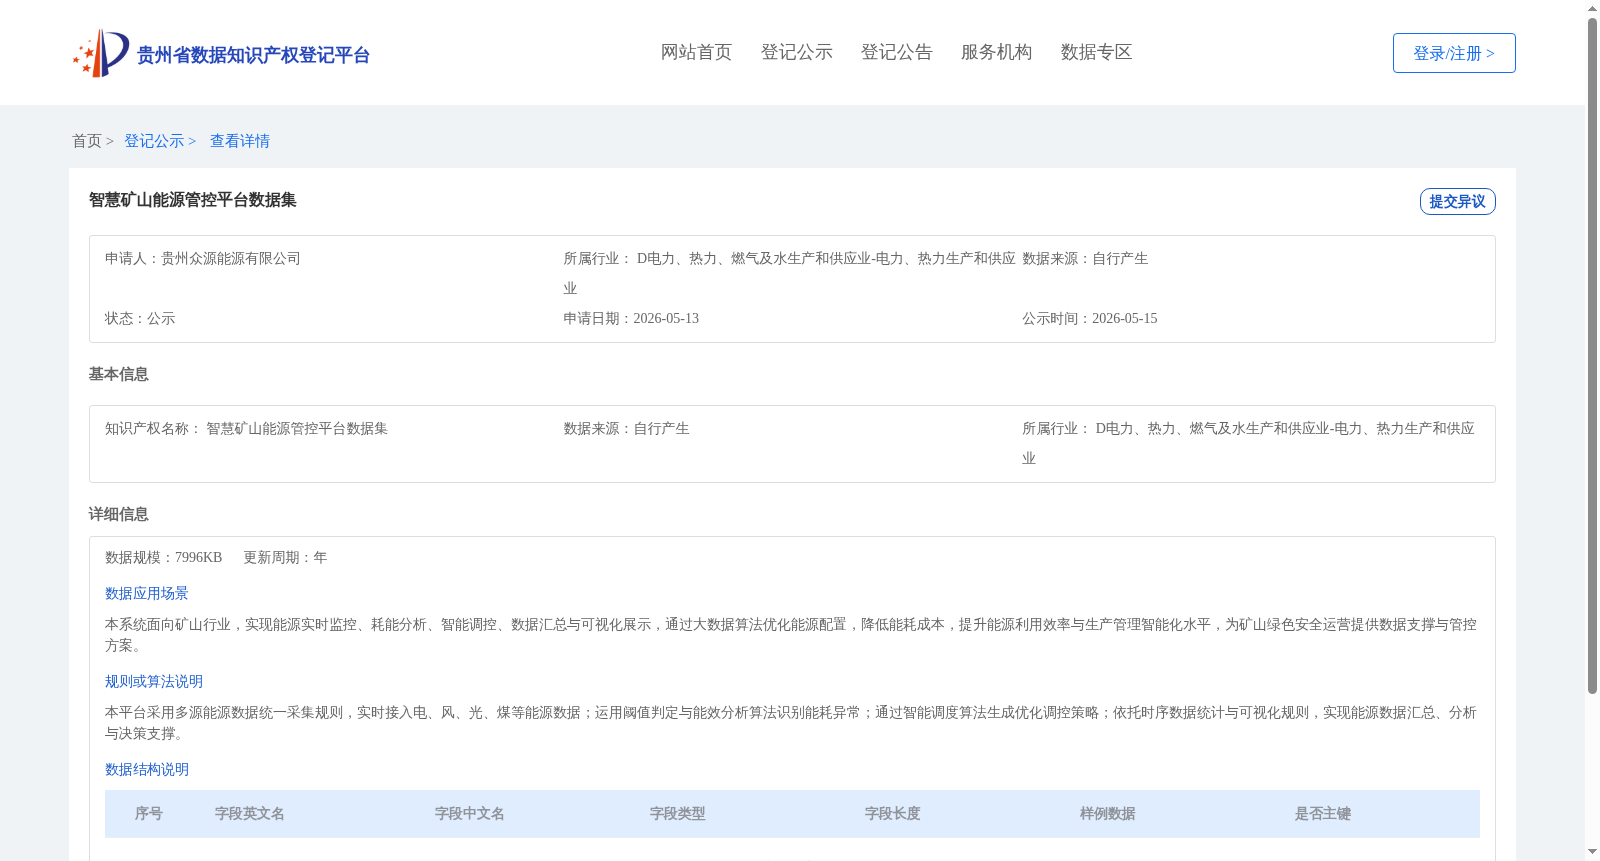
Task: Click the 提交异议 button
Action: click(1457, 201)
